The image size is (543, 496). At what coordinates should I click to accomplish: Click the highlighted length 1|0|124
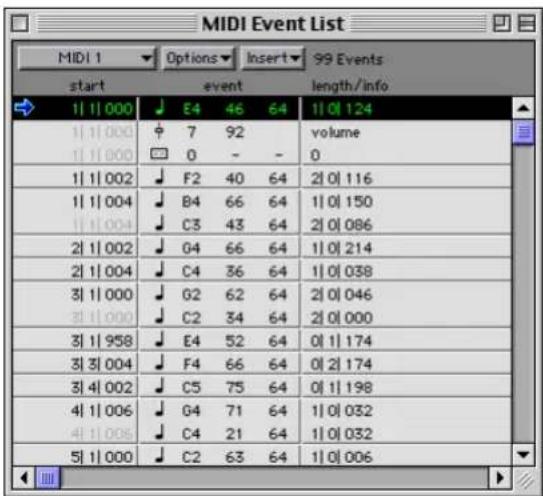pyautogui.click(x=341, y=109)
